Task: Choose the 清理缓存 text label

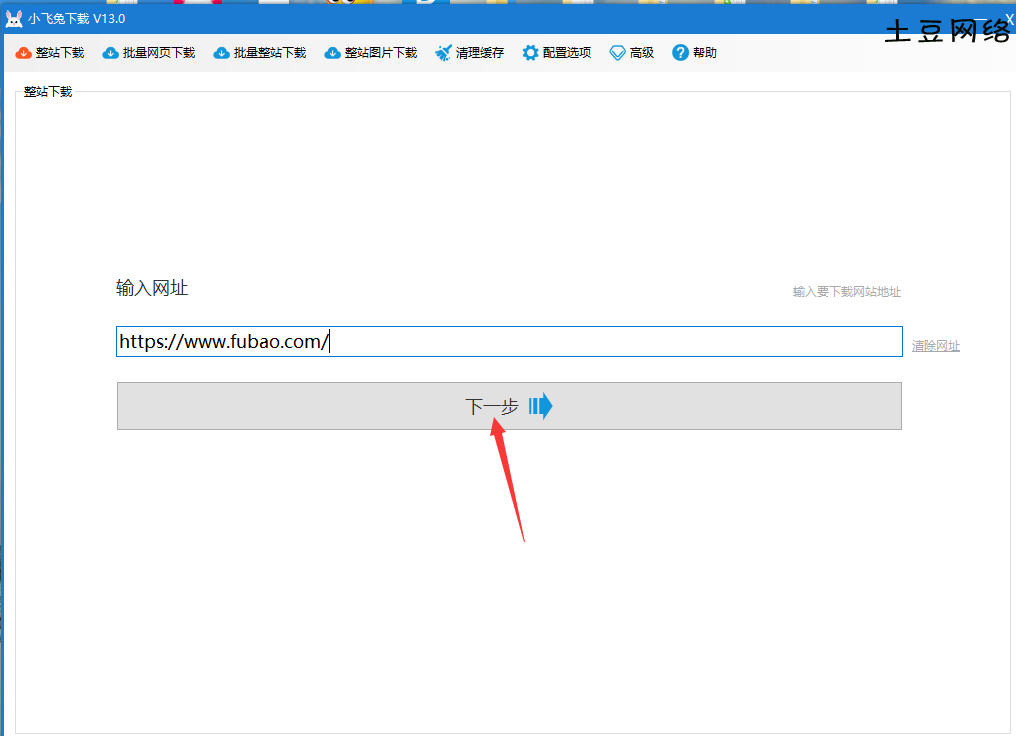Action: point(480,53)
